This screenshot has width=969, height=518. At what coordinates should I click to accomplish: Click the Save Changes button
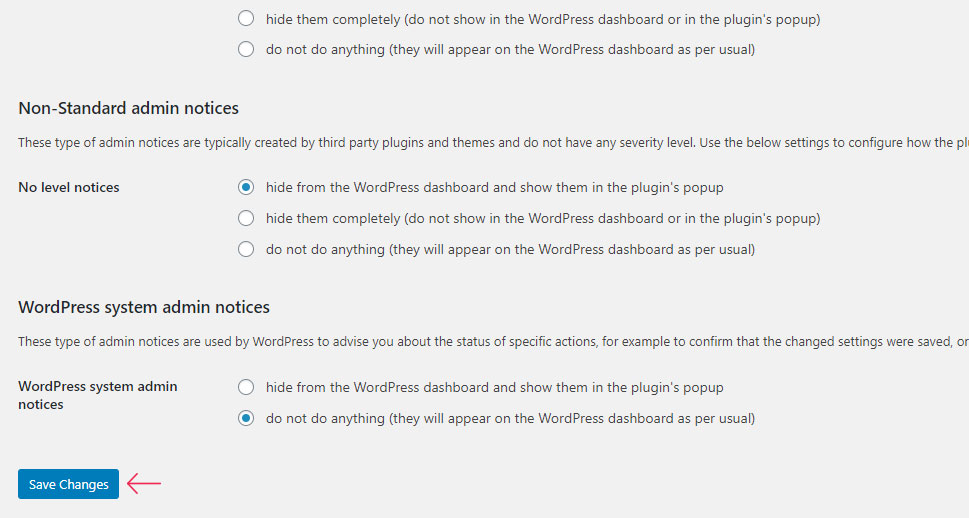point(69,484)
